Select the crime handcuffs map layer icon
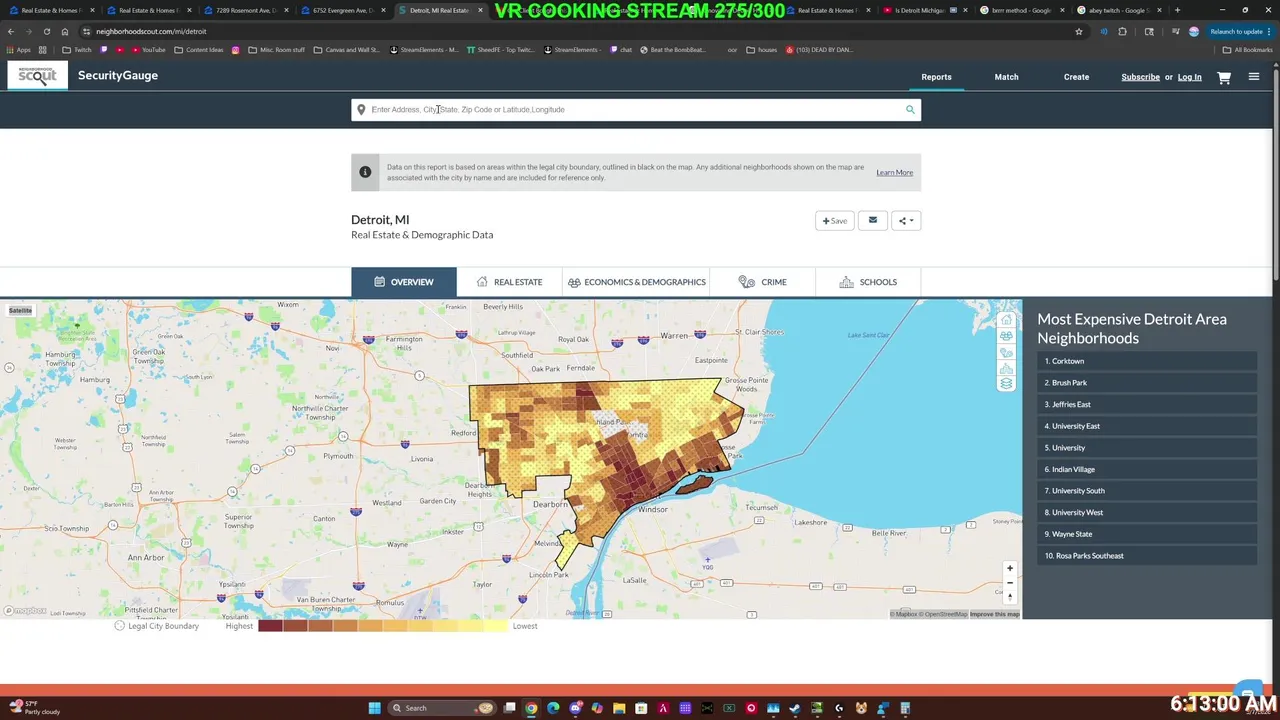 point(1006,352)
